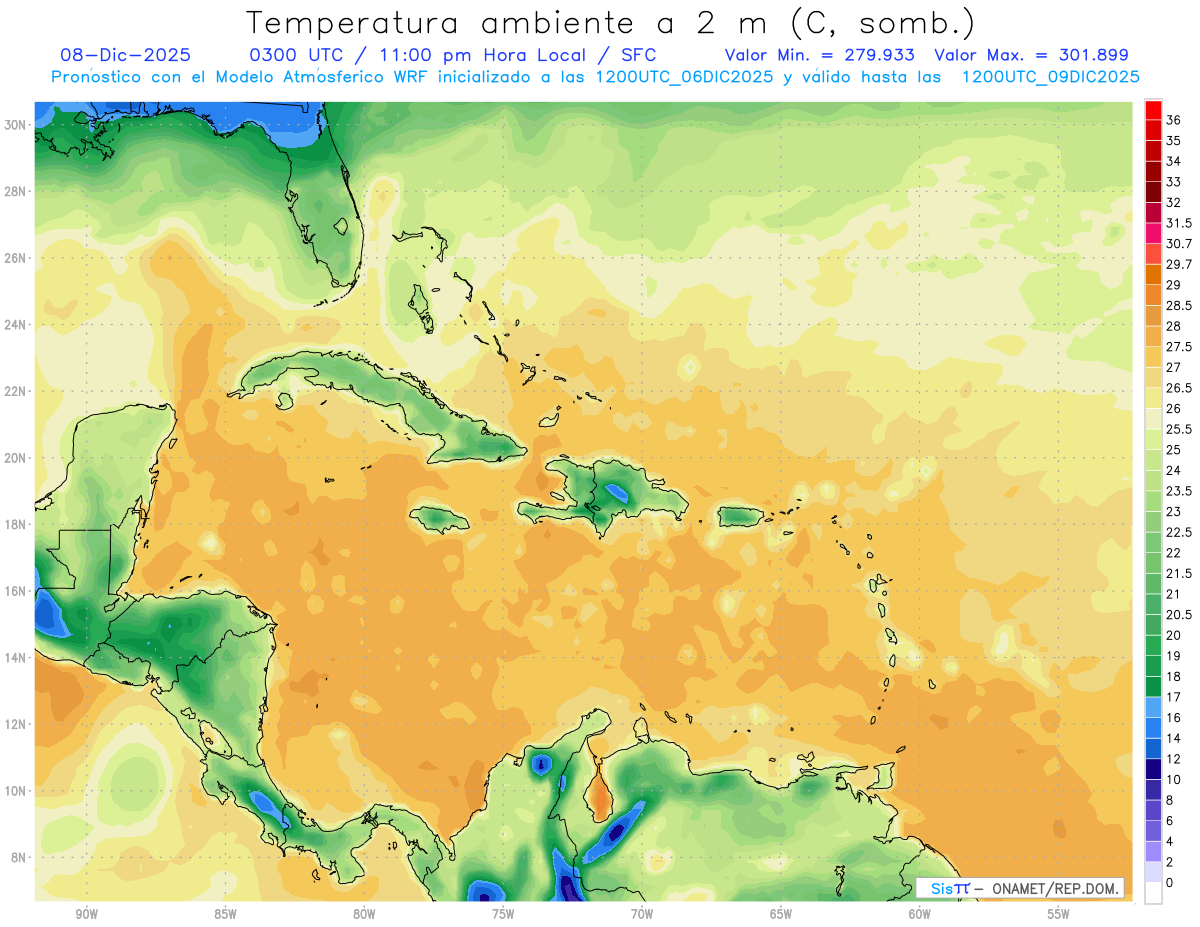Click legend value 17
The image size is (1200, 927).
coord(1173,697)
